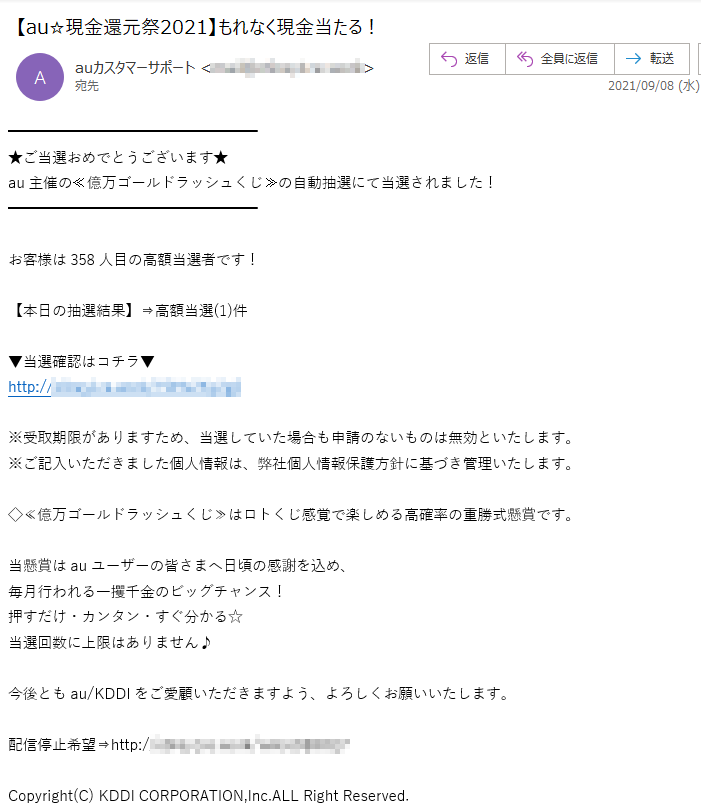Click the ★ご当選おめでとうございます★ heading text
701x812 pixels.
pos(118,157)
